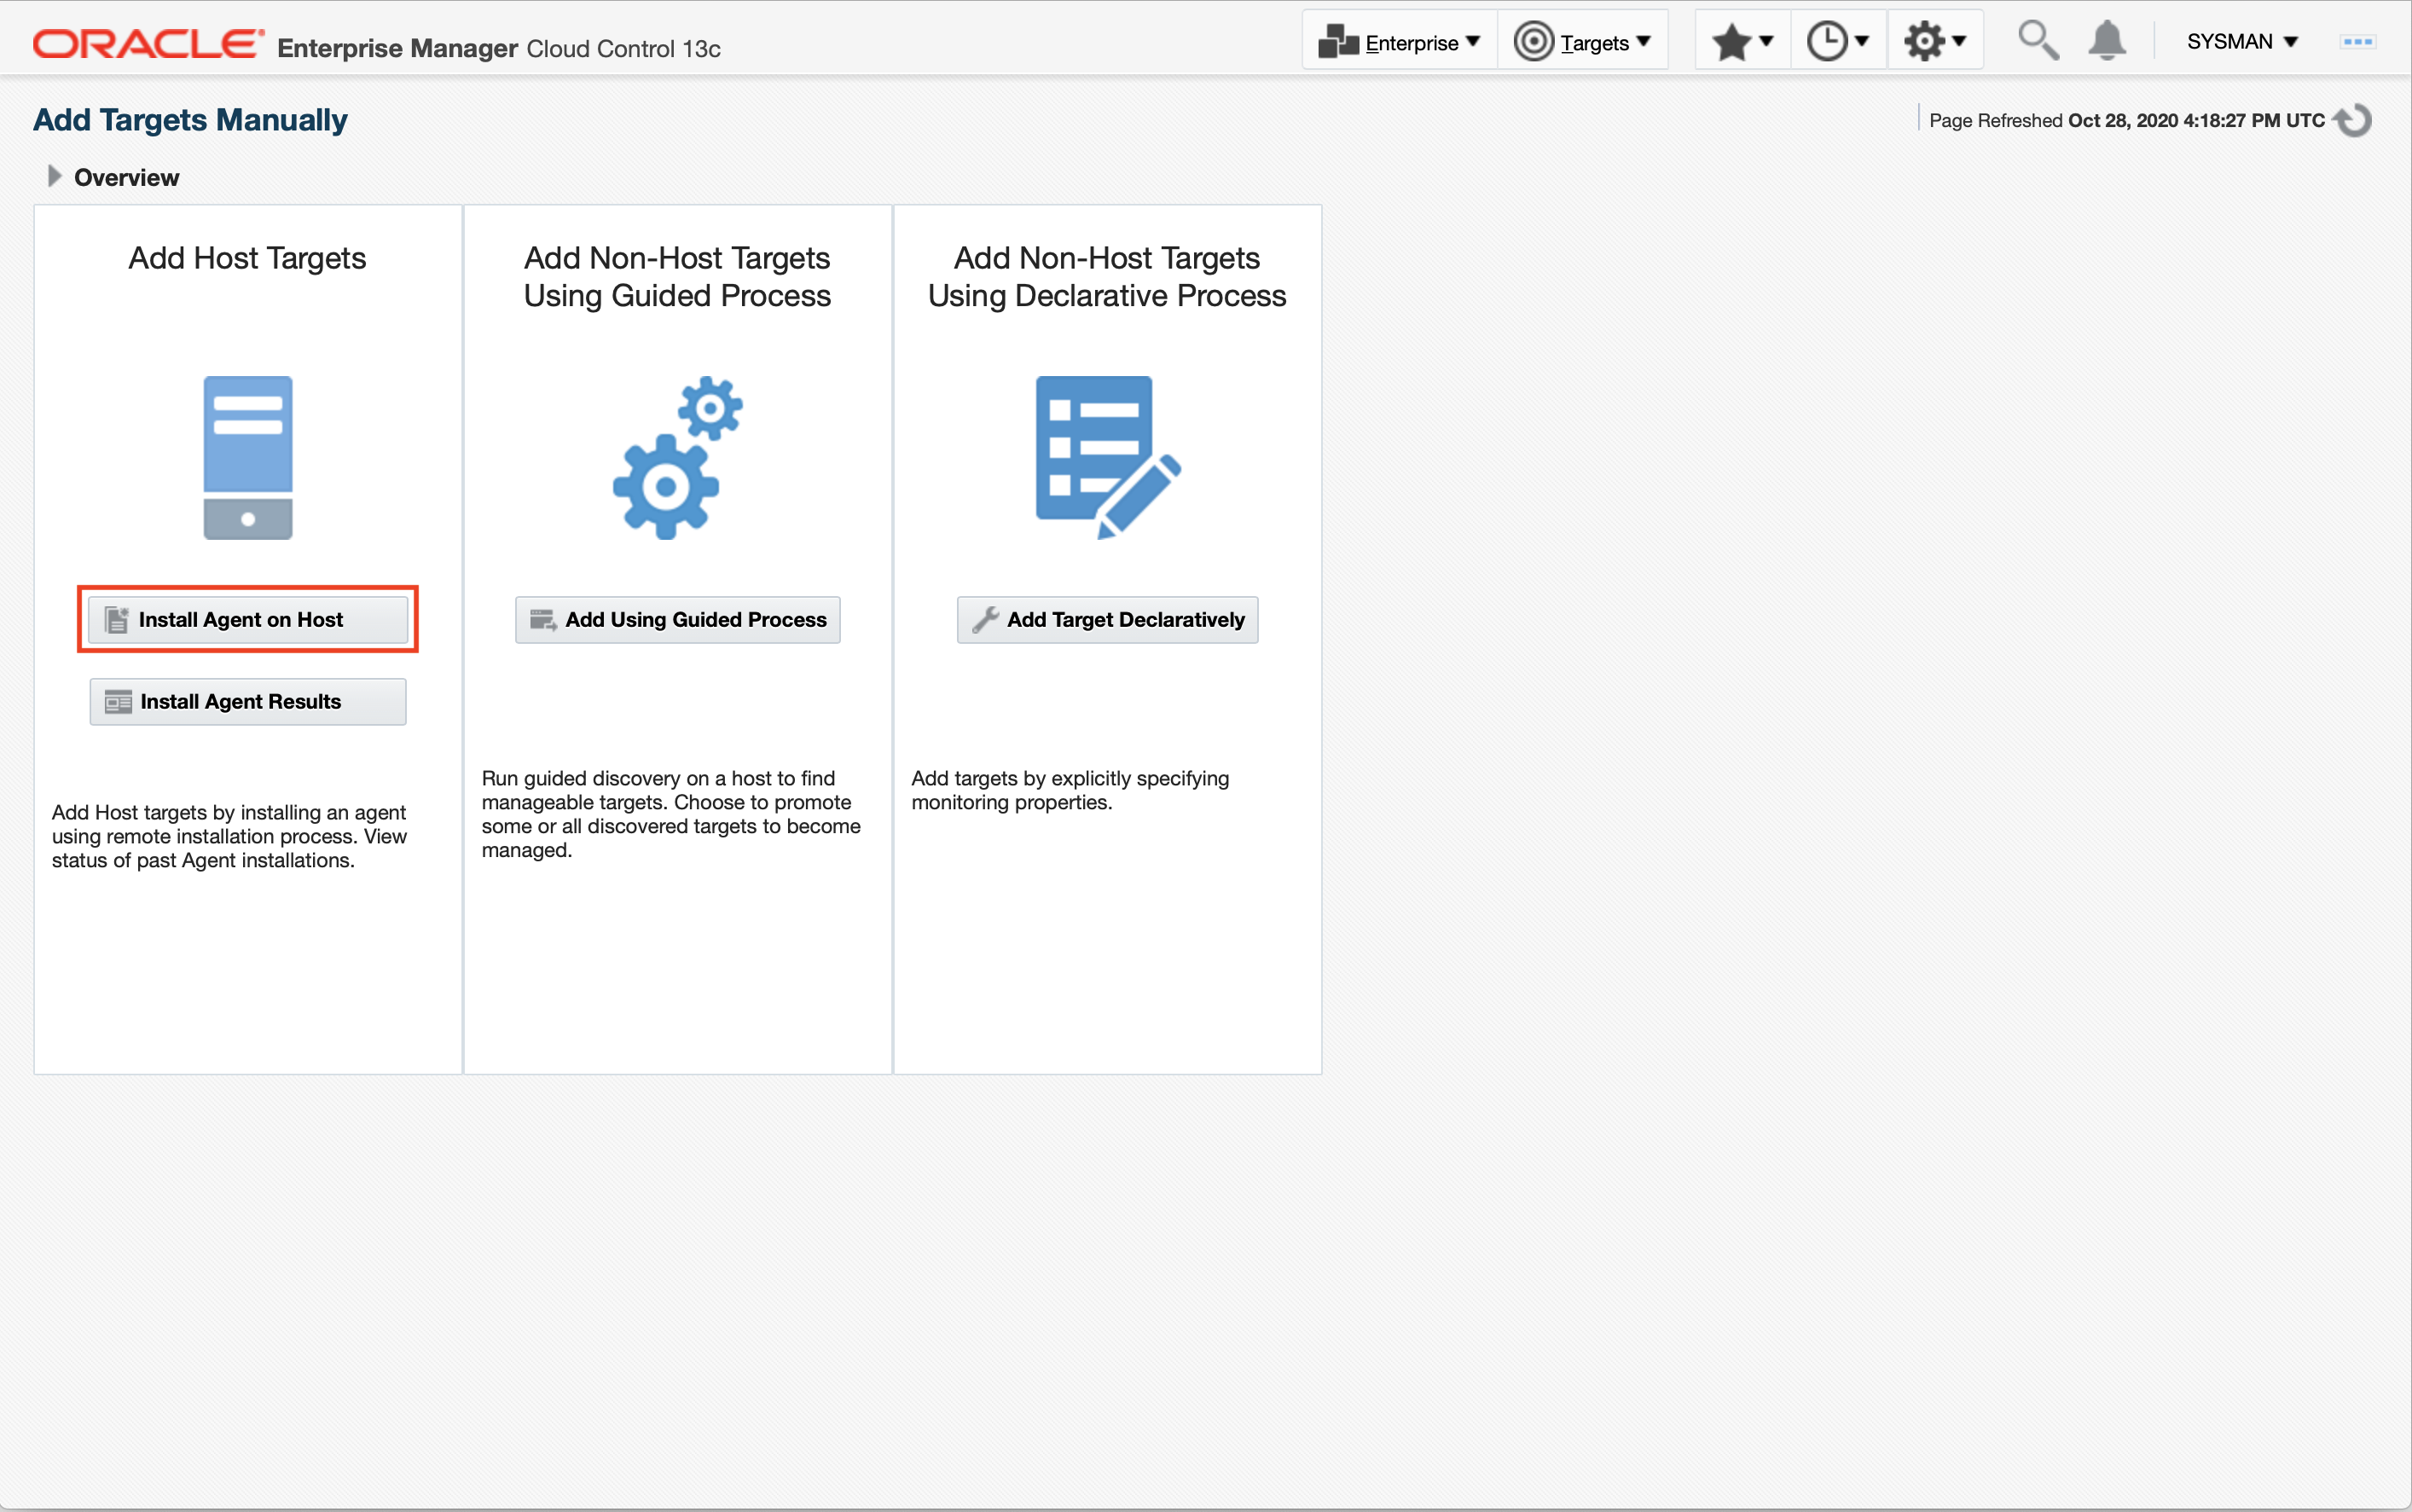Image resolution: width=2412 pixels, height=1512 pixels.
Task: Click Add Target Declaratively button
Action: pyautogui.click(x=1108, y=620)
